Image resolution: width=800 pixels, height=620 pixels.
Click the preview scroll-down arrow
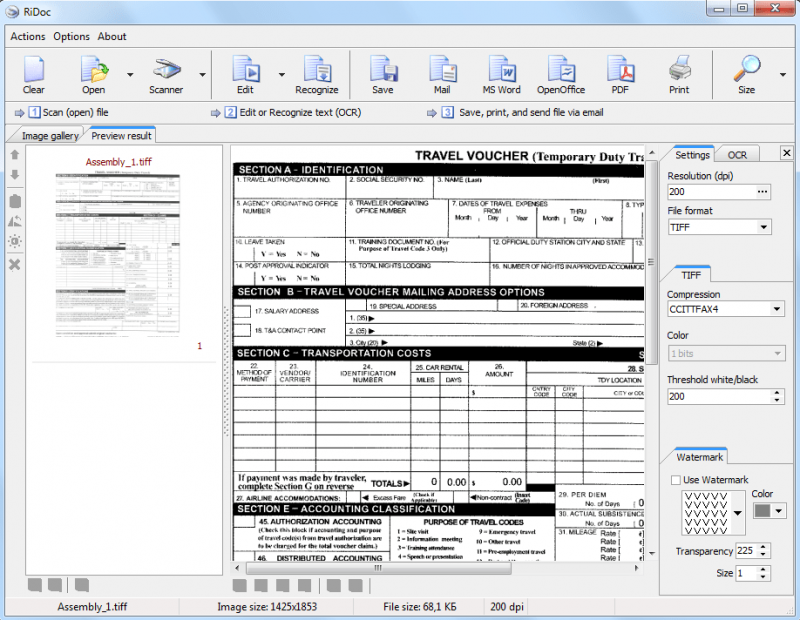(652, 553)
